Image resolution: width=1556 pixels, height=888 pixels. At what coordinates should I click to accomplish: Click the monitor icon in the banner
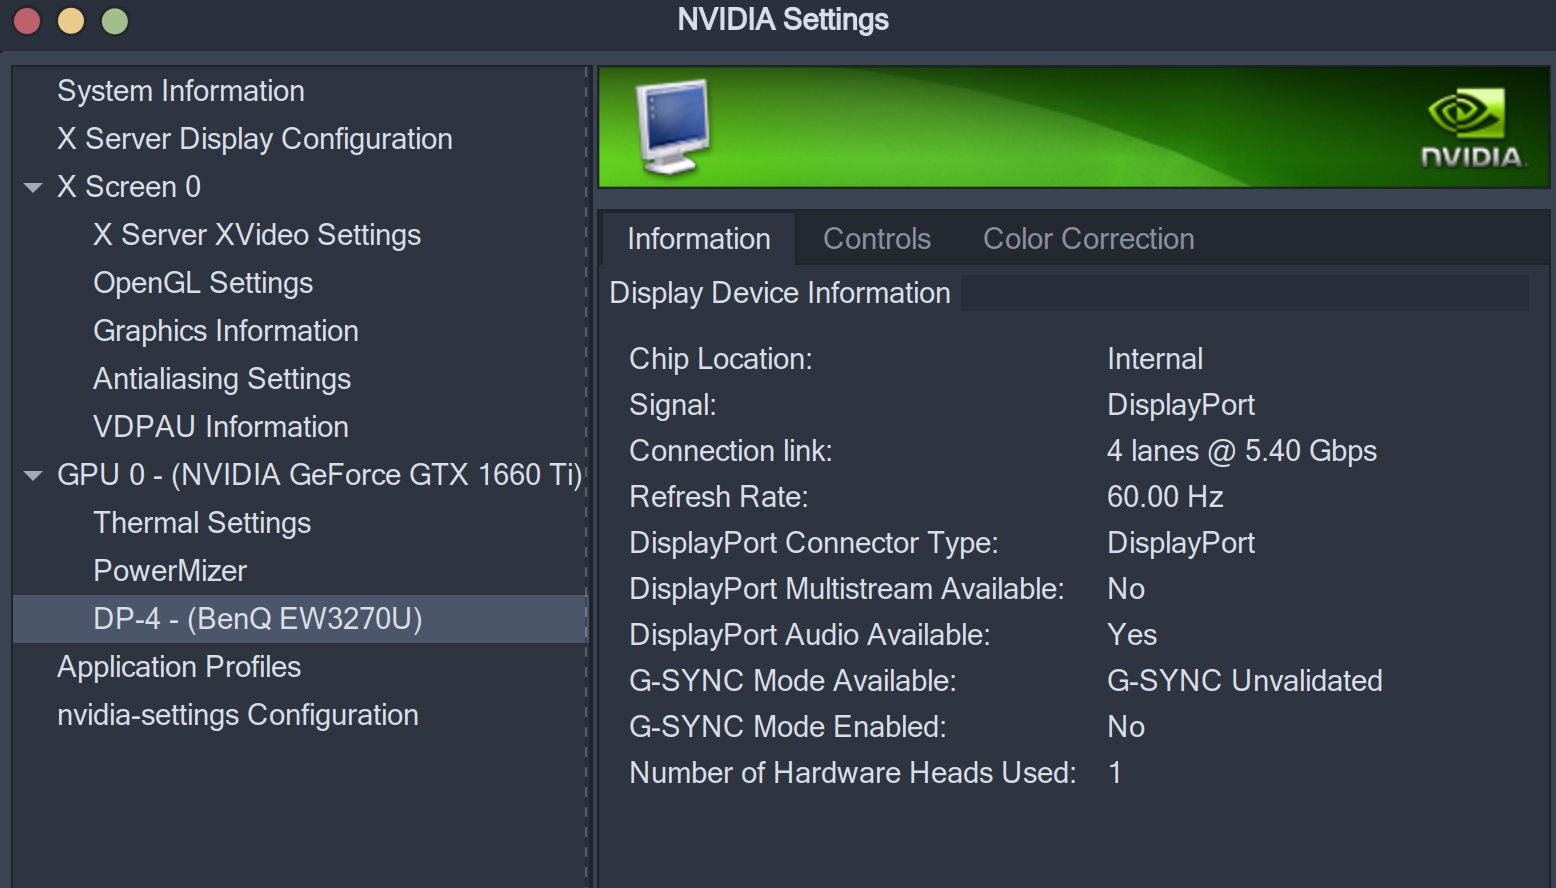pos(673,127)
